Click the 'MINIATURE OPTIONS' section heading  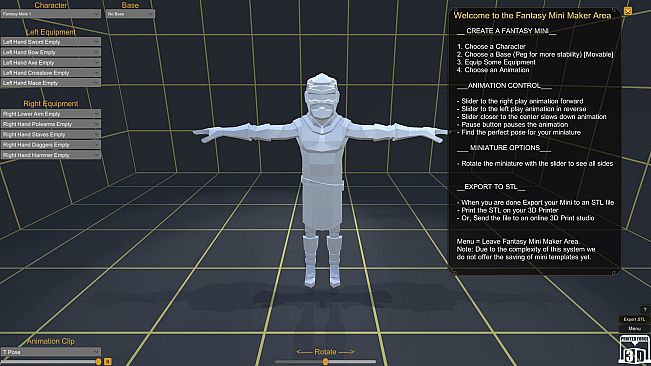tap(504, 148)
